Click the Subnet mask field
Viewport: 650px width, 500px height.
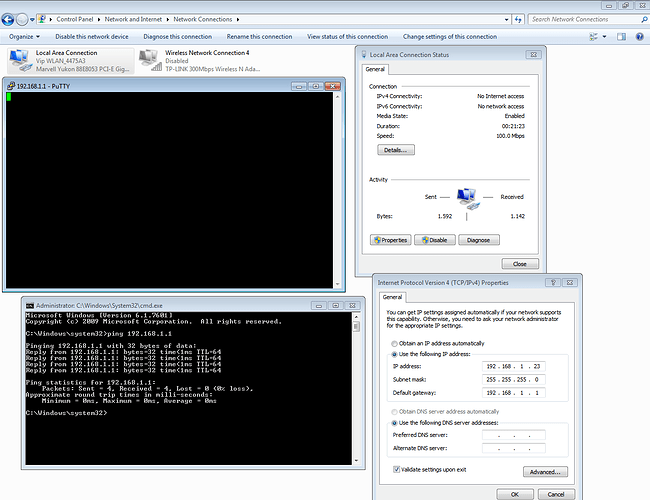[x=514, y=379]
